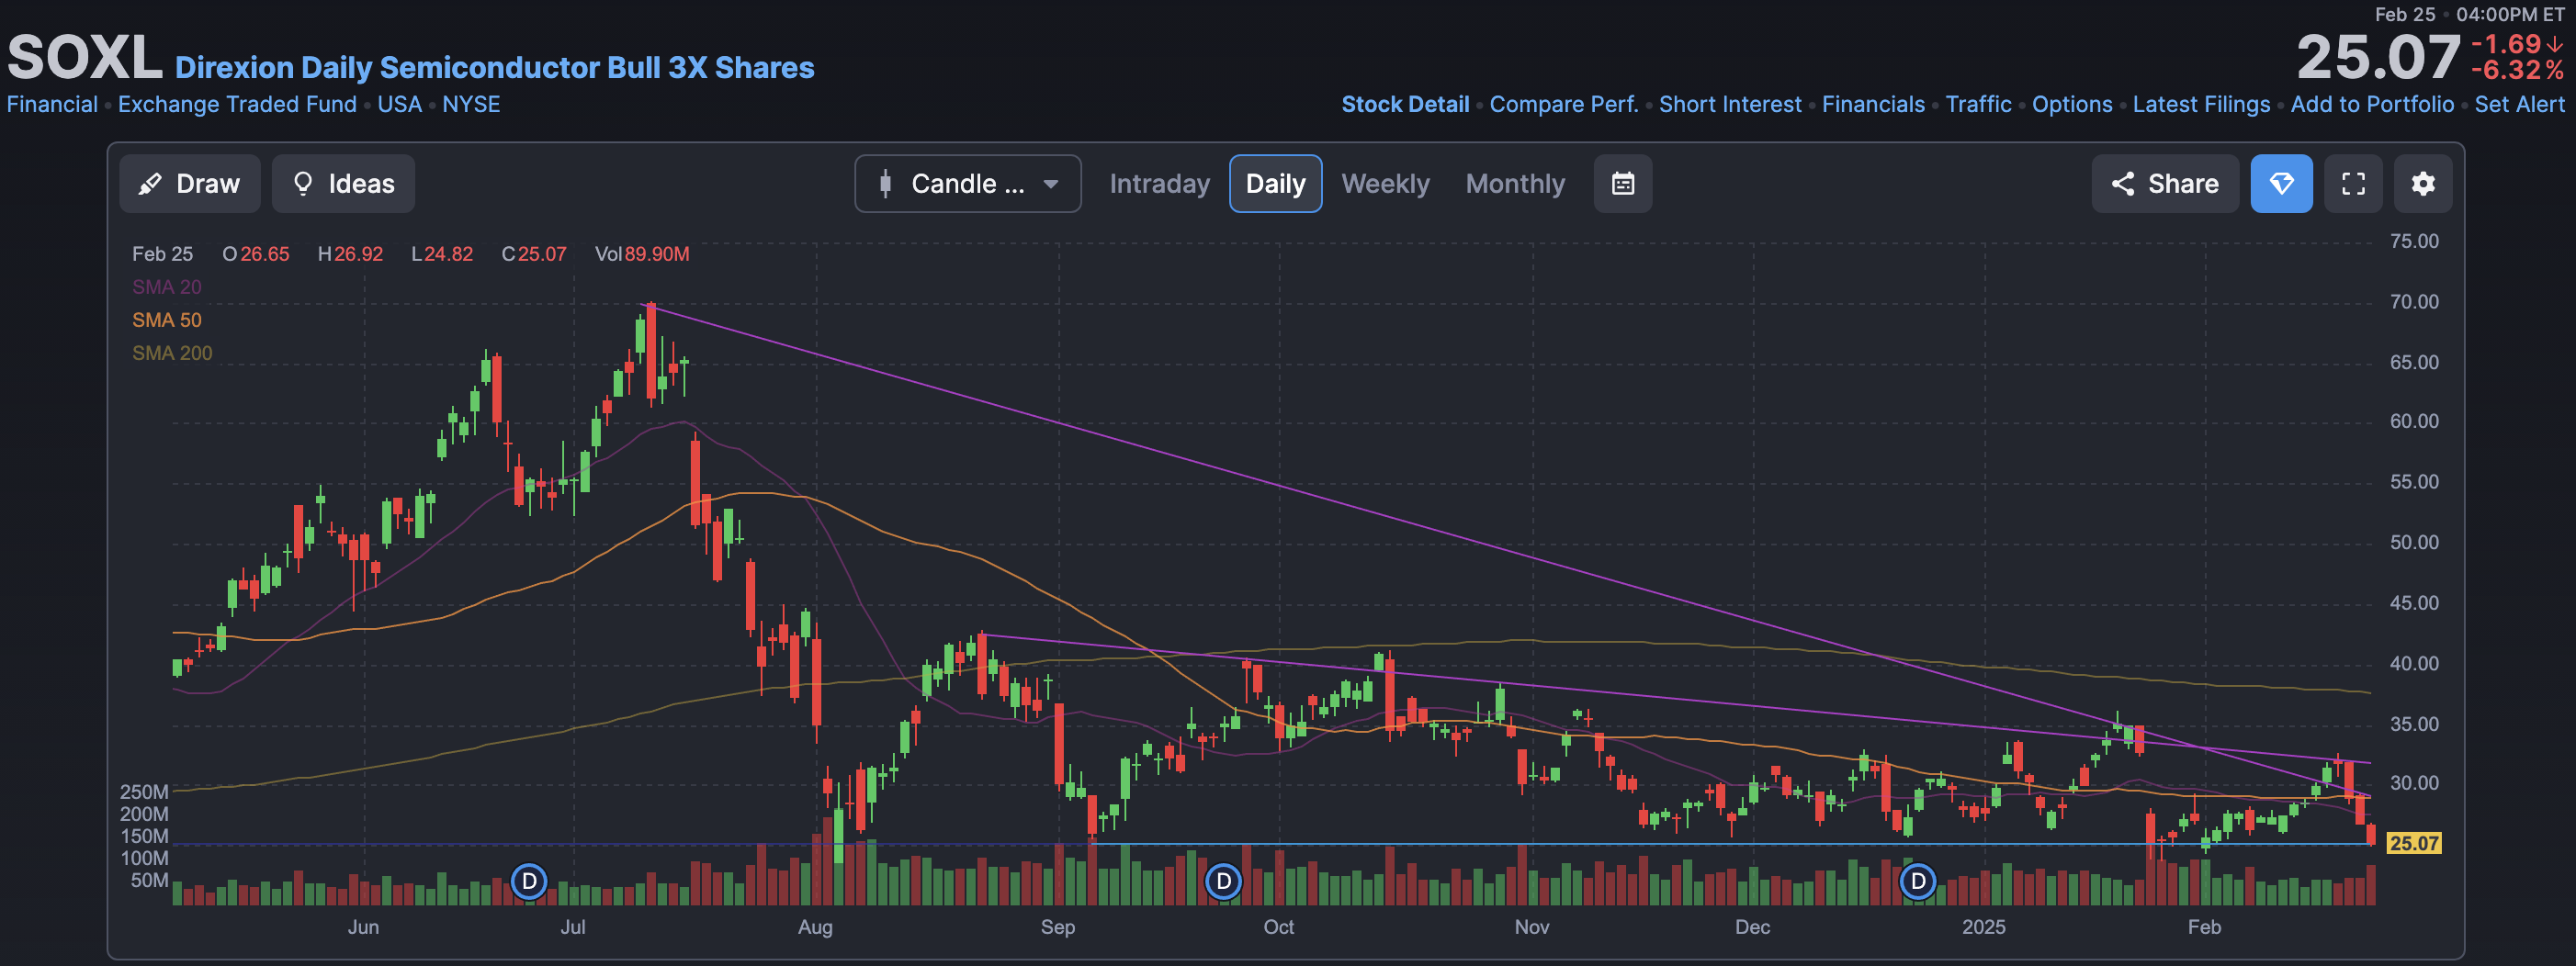Viewport: 2576px width, 966px height.
Task: Select the Daily timeframe
Action: tap(1275, 184)
